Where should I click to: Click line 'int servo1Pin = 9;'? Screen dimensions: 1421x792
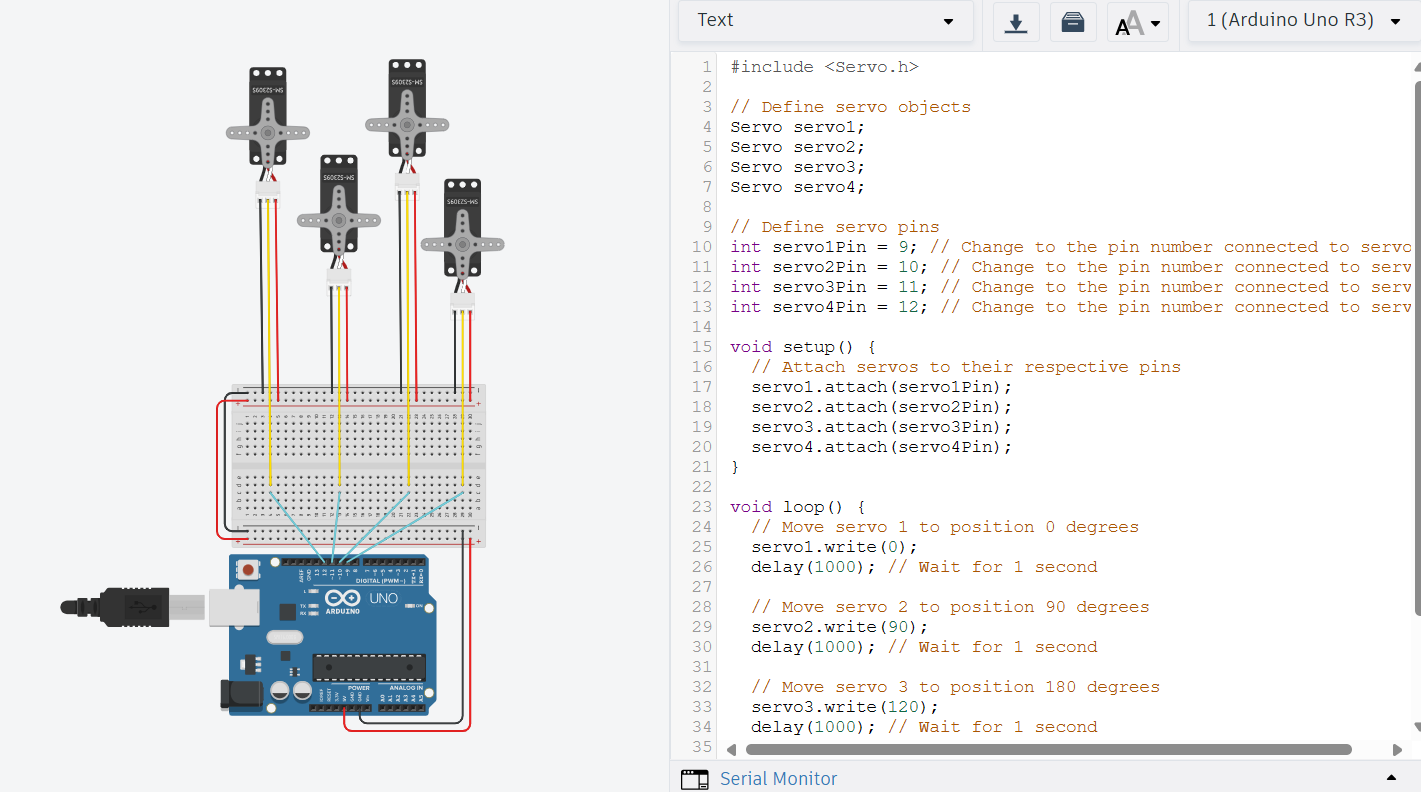pyautogui.click(x=823, y=247)
